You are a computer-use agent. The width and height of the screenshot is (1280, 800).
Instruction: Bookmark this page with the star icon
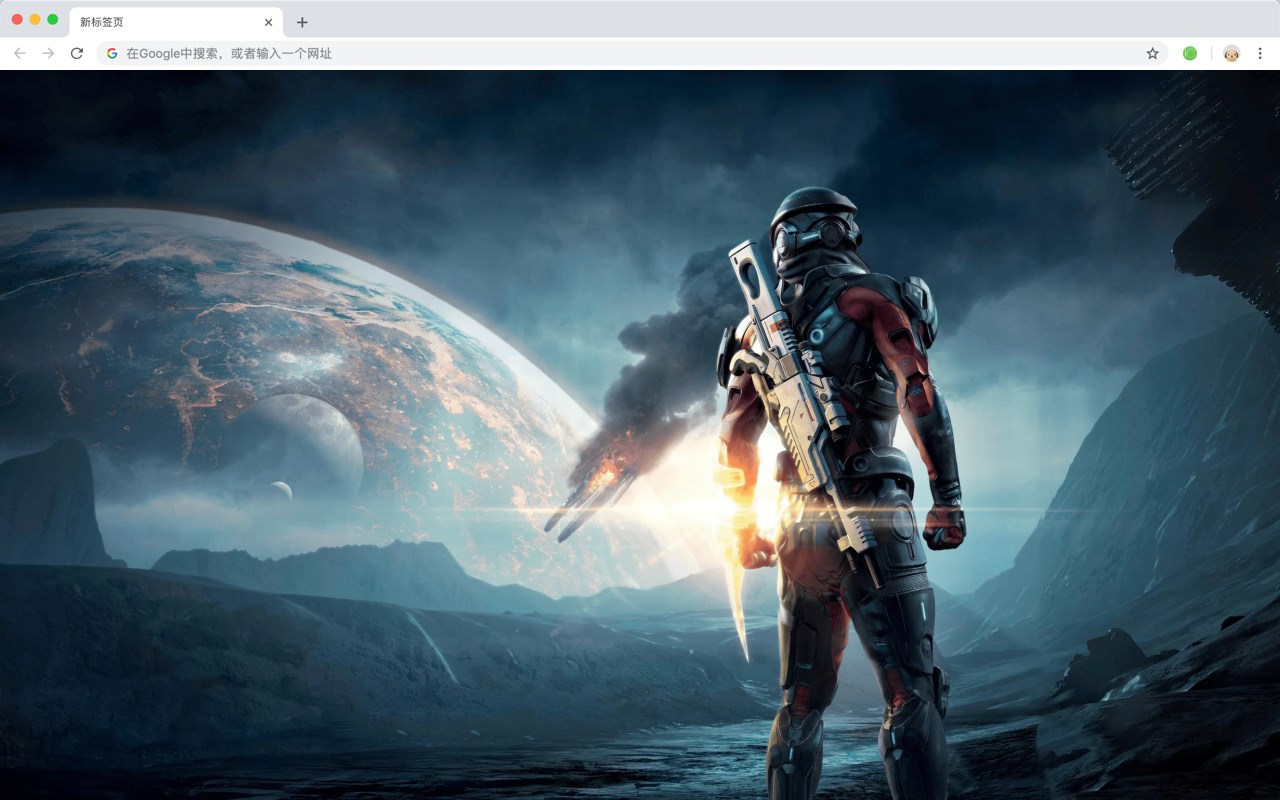1152,53
